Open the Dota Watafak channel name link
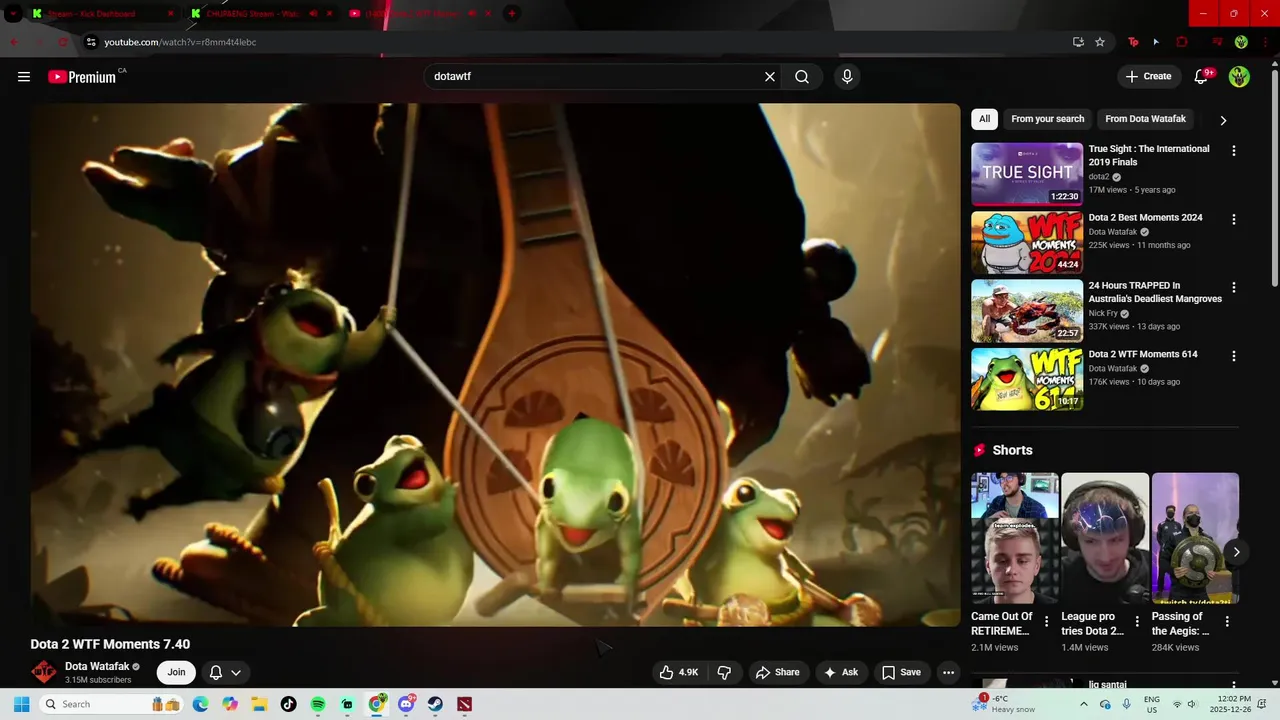The height and width of the screenshot is (720, 1280). coord(97,666)
